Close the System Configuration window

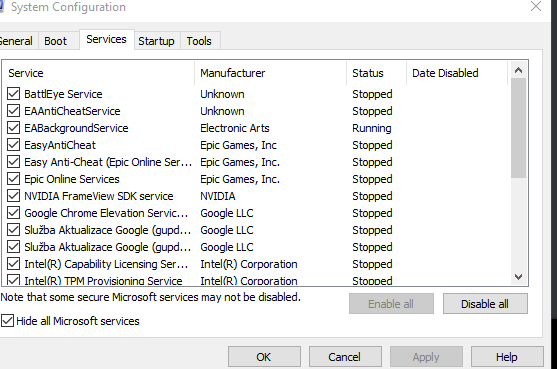pyautogui.click(x=536, y=6)
